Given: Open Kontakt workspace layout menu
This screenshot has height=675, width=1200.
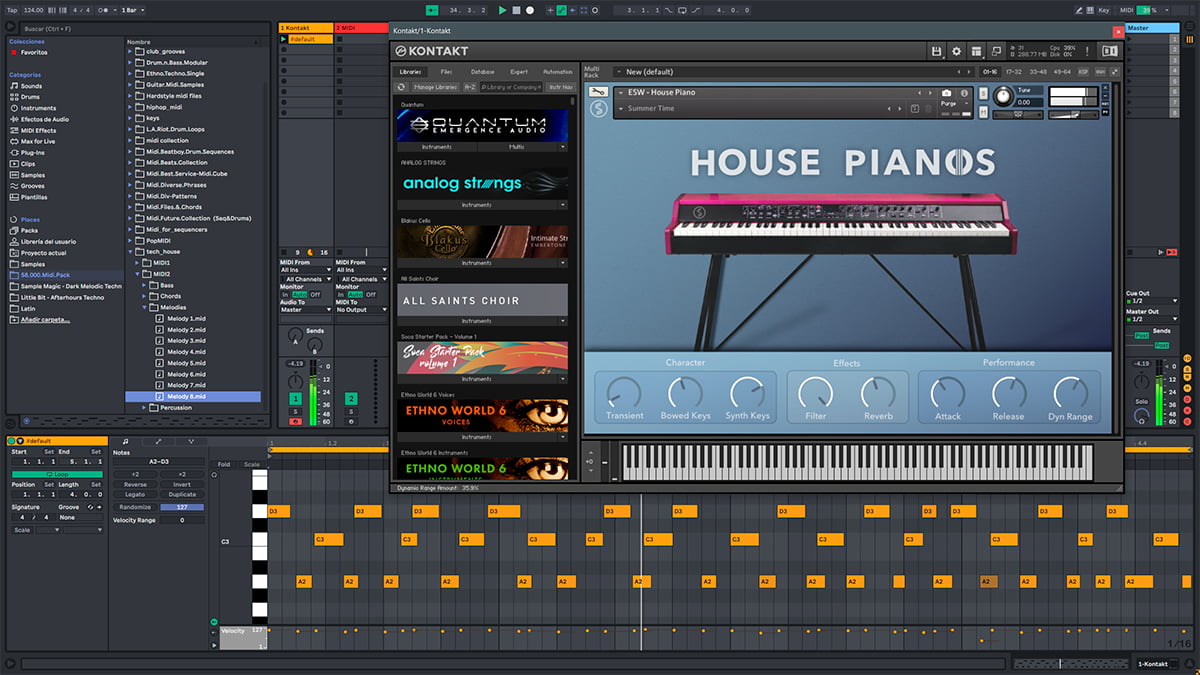Looking at the screenshot, I should click(976, 51).
